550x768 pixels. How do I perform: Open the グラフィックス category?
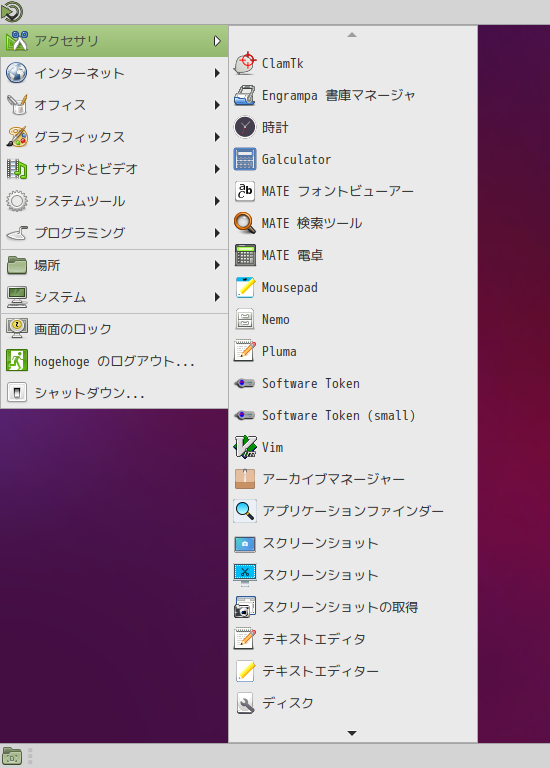coord(114,137)
